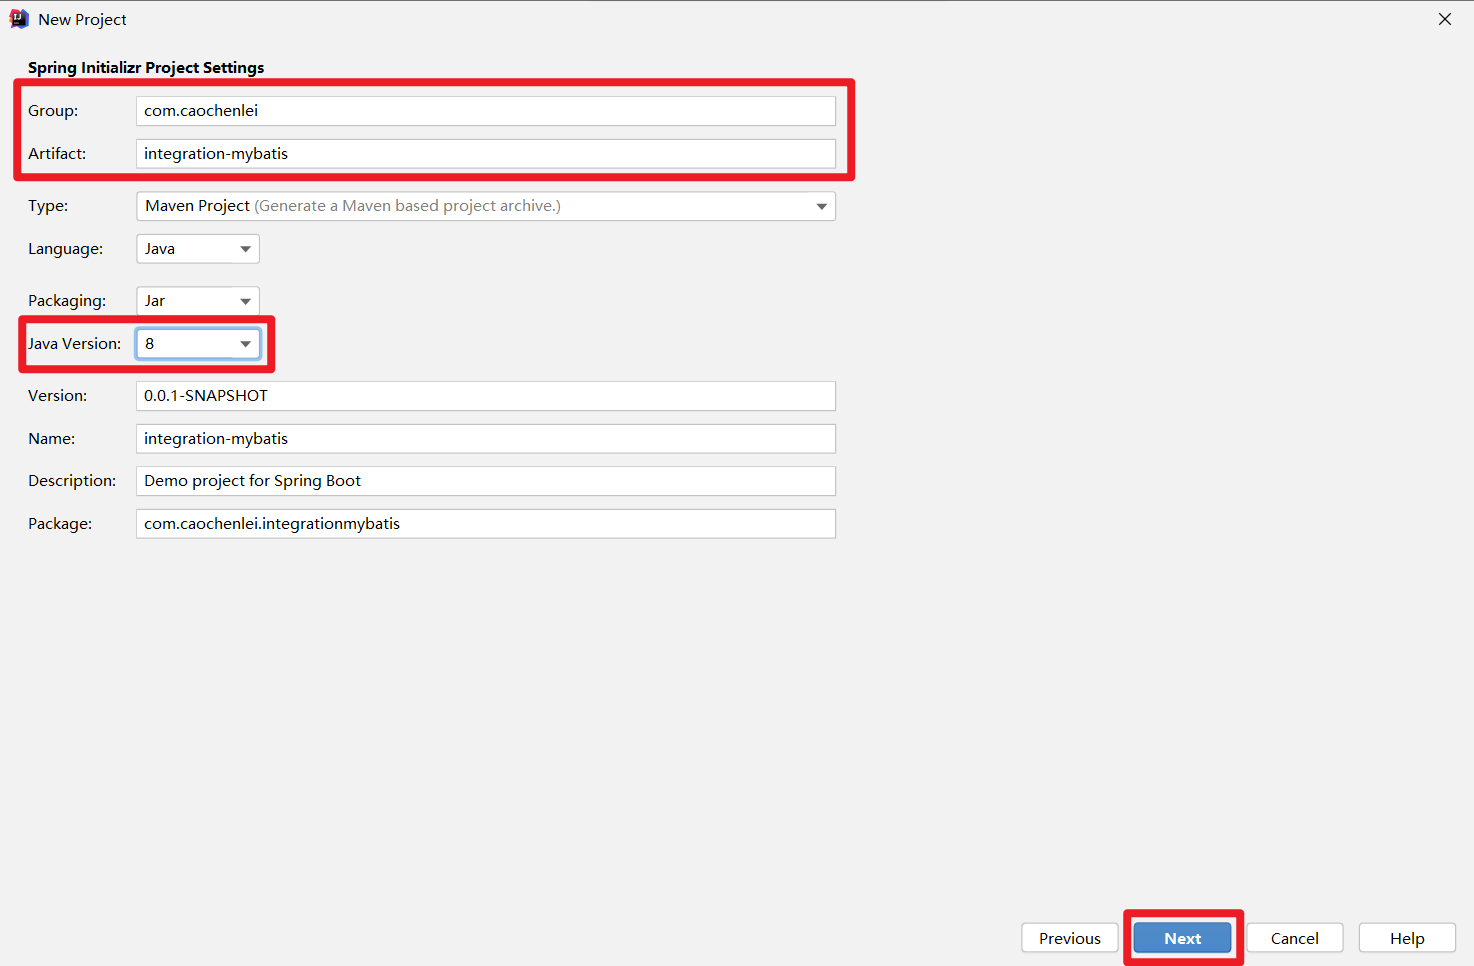1474x966 pixels.
Task: Click the Type label
Action: [x=48, y=206]
